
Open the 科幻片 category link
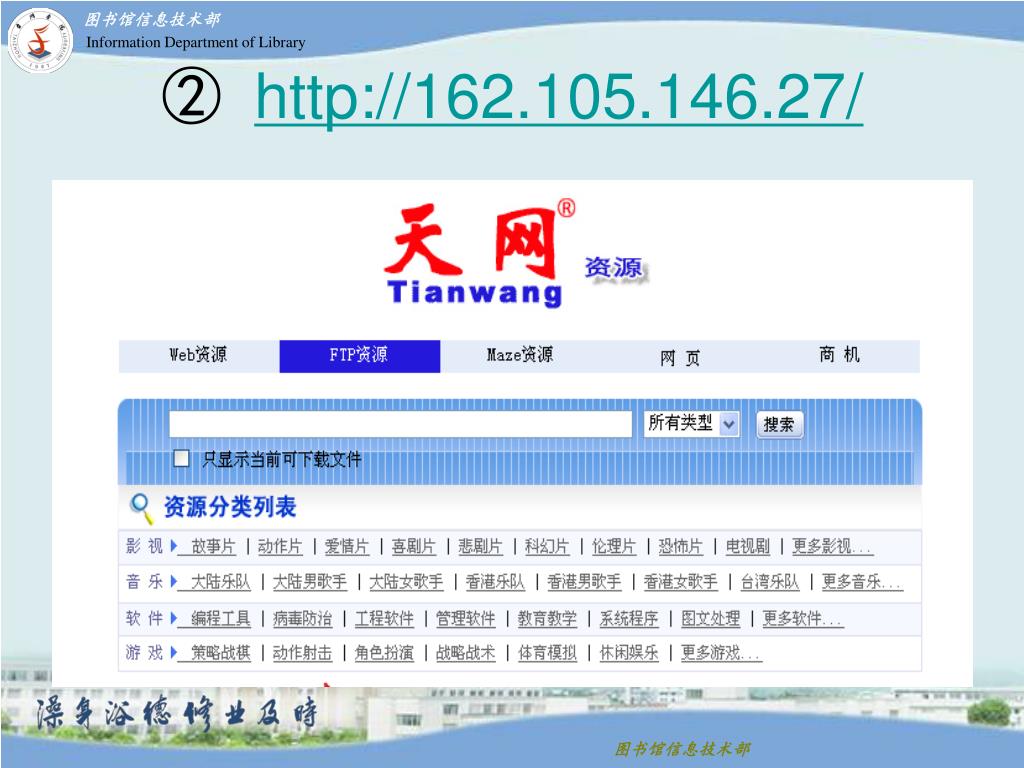coord(547,547)
